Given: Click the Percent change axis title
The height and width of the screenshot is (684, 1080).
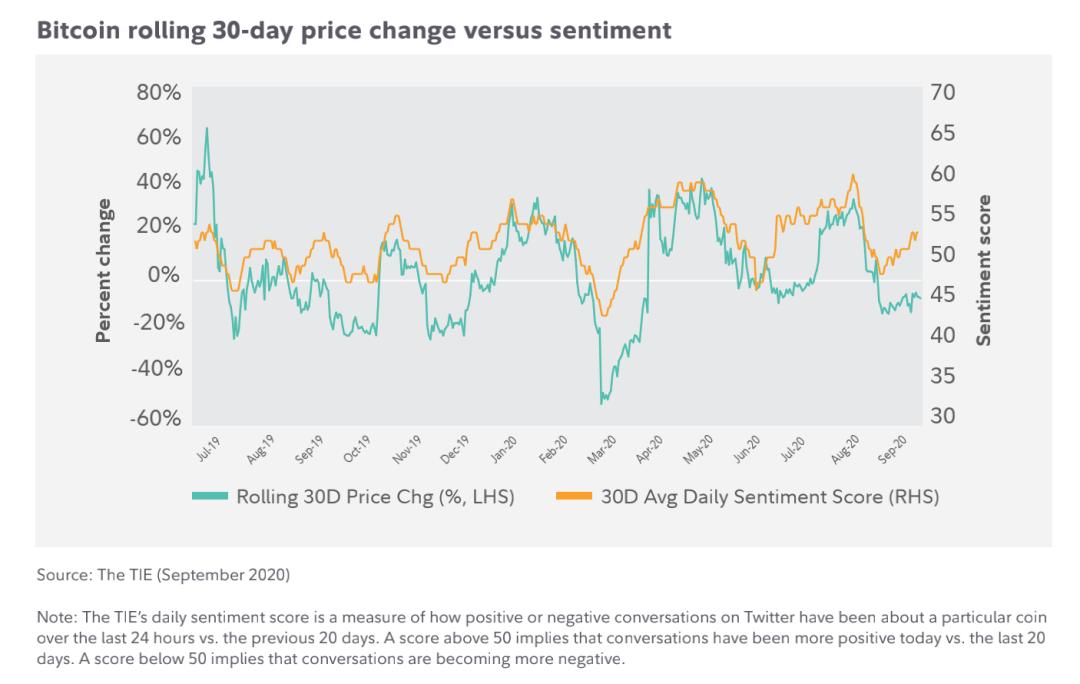Looking at the screenshot, I should click(103, 271).
